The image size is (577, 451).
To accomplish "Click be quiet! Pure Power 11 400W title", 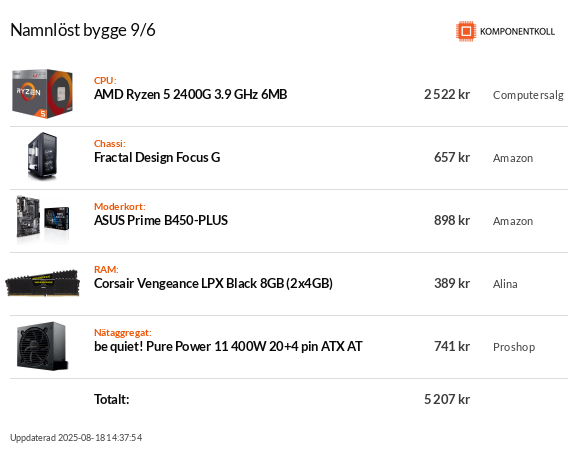I will point(228,347).
